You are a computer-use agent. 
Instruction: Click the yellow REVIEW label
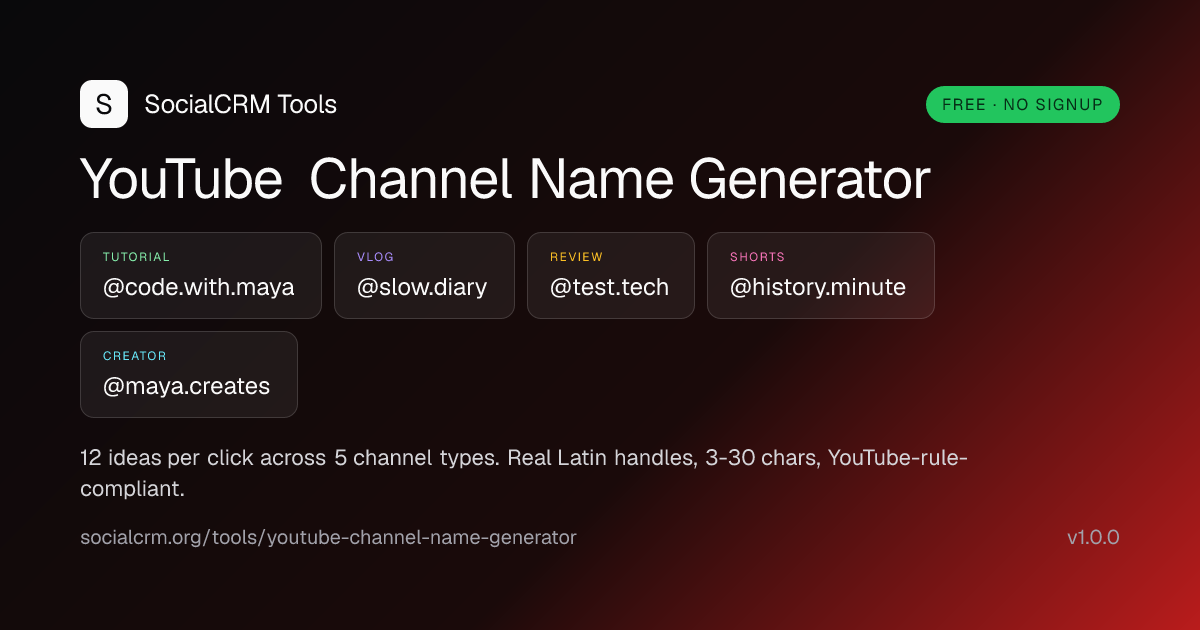pyautogui.click(x=577, y=257)
